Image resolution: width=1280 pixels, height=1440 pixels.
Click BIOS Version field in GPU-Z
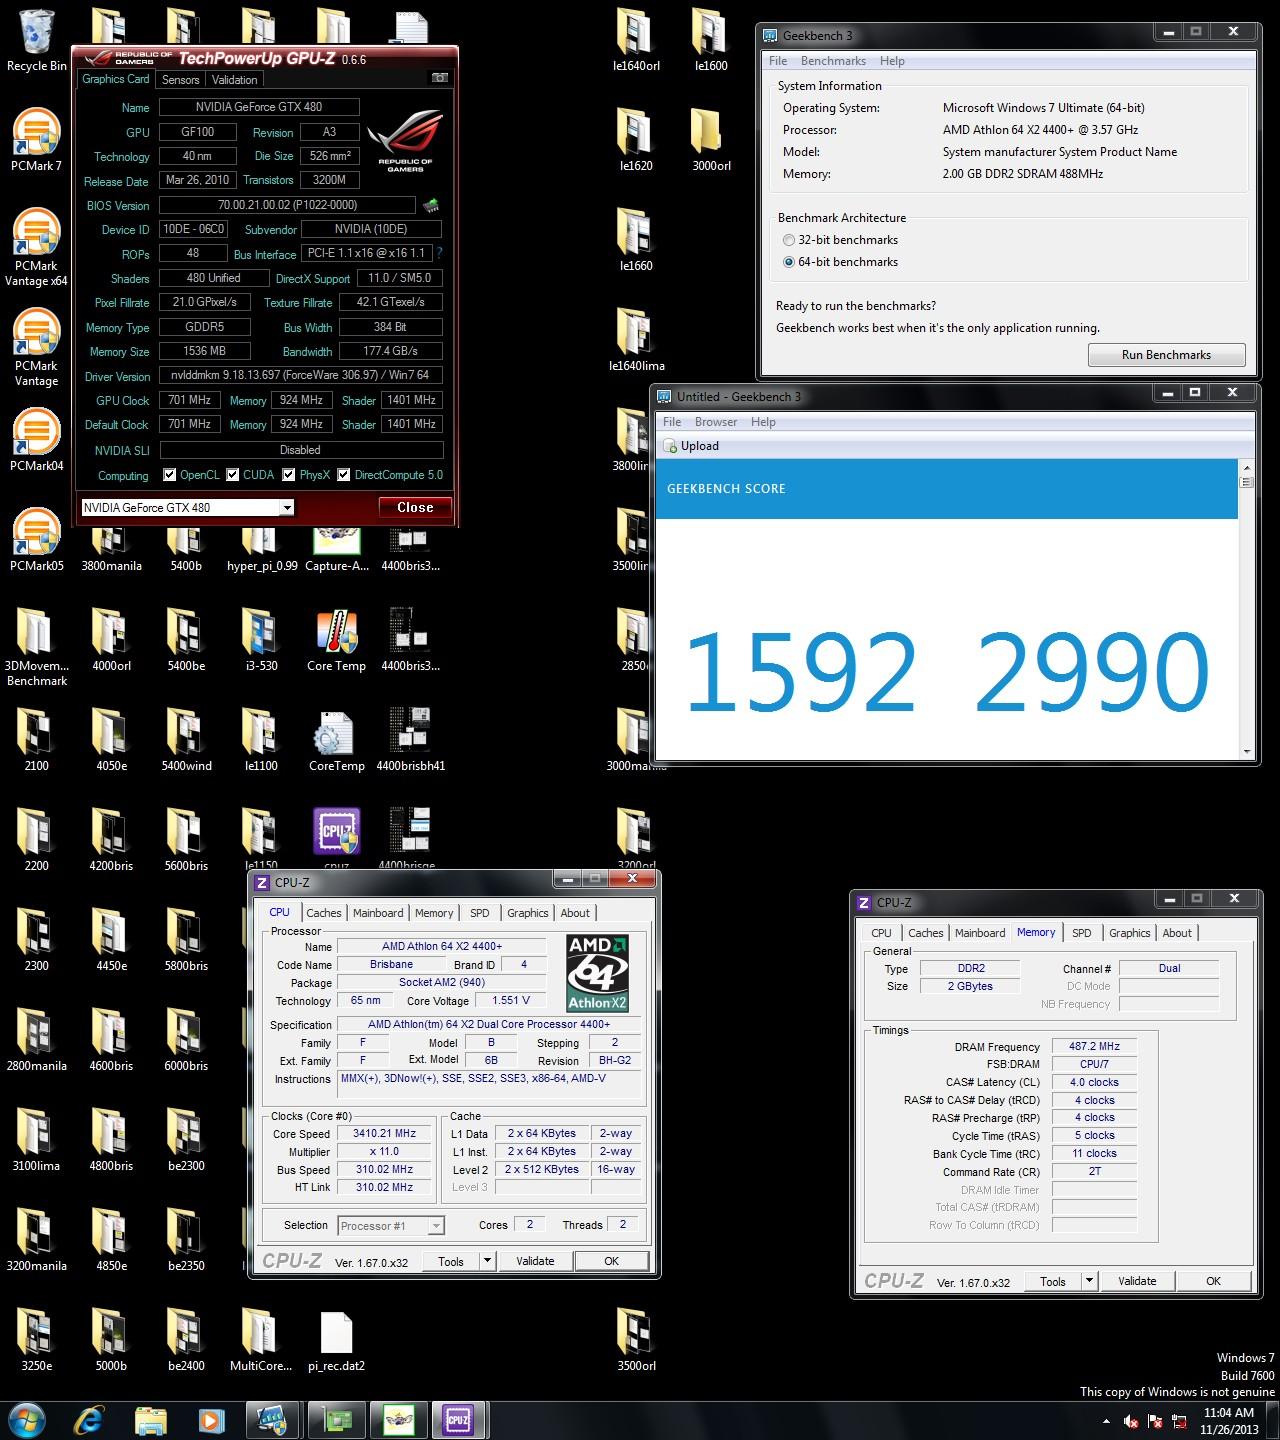287,205
